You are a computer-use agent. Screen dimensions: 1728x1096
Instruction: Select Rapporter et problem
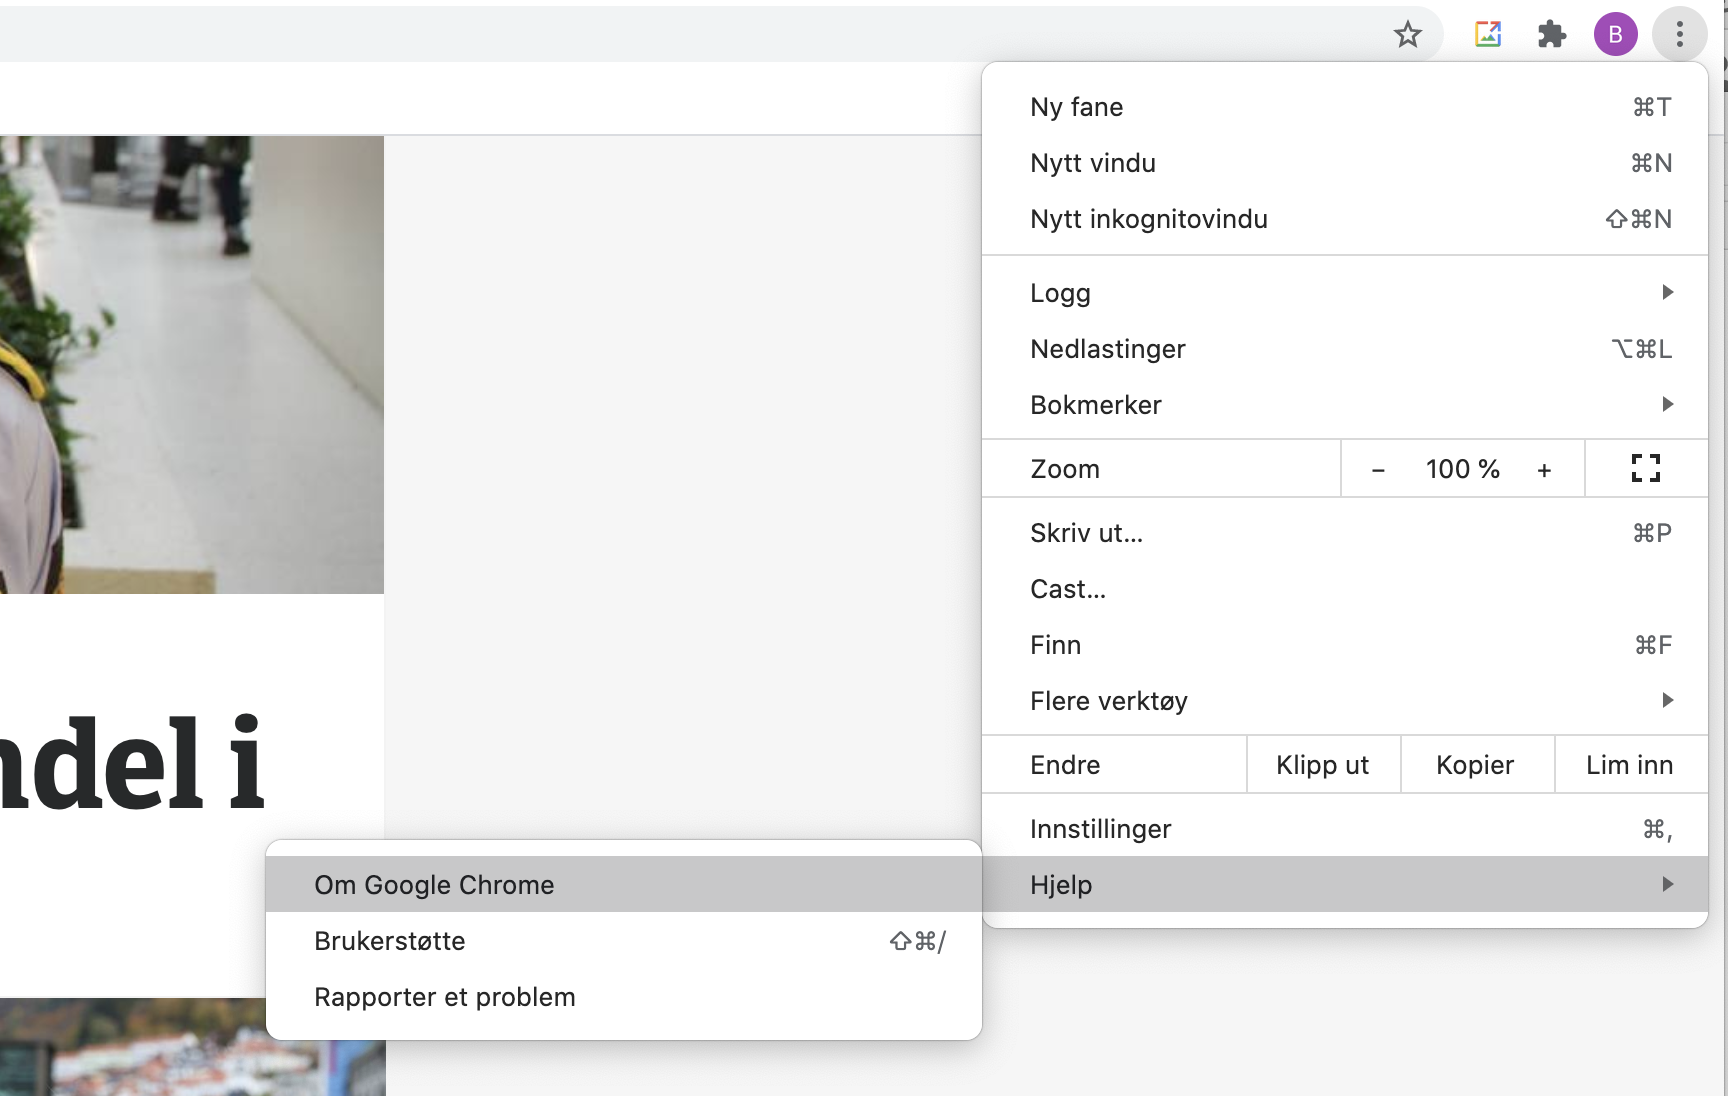444,996
